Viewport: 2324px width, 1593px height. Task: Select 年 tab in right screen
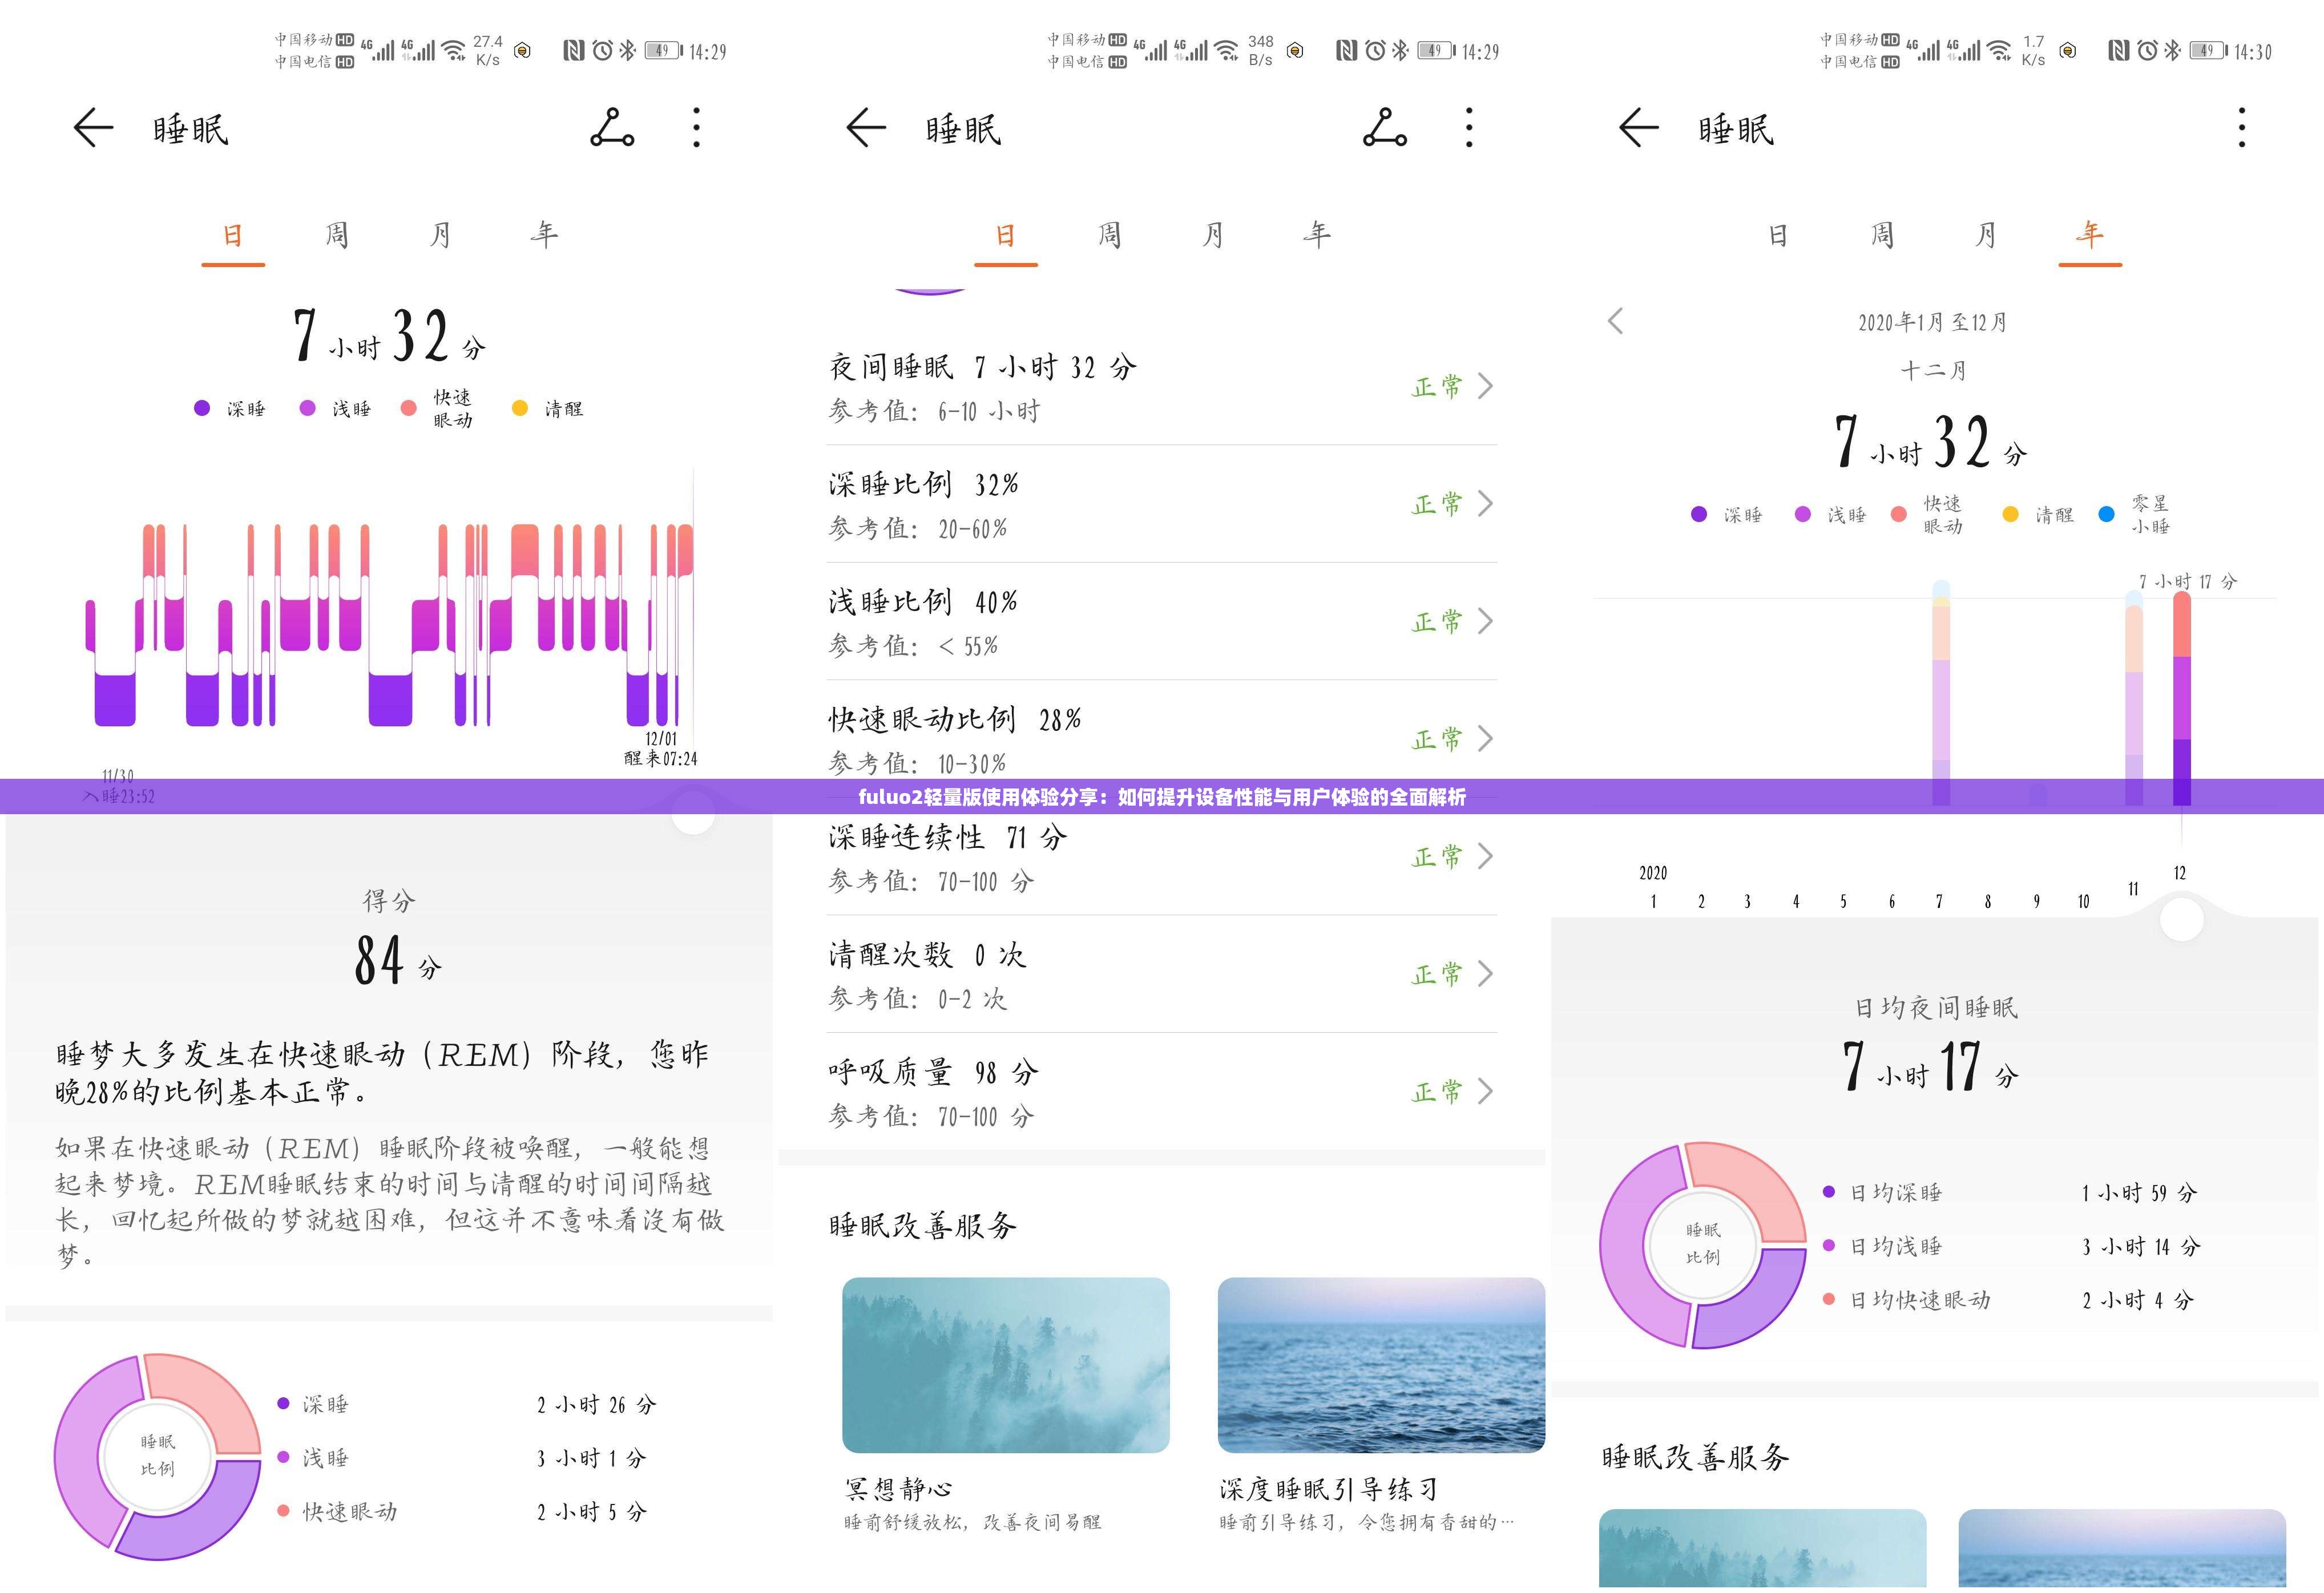tap(2090, 236)
